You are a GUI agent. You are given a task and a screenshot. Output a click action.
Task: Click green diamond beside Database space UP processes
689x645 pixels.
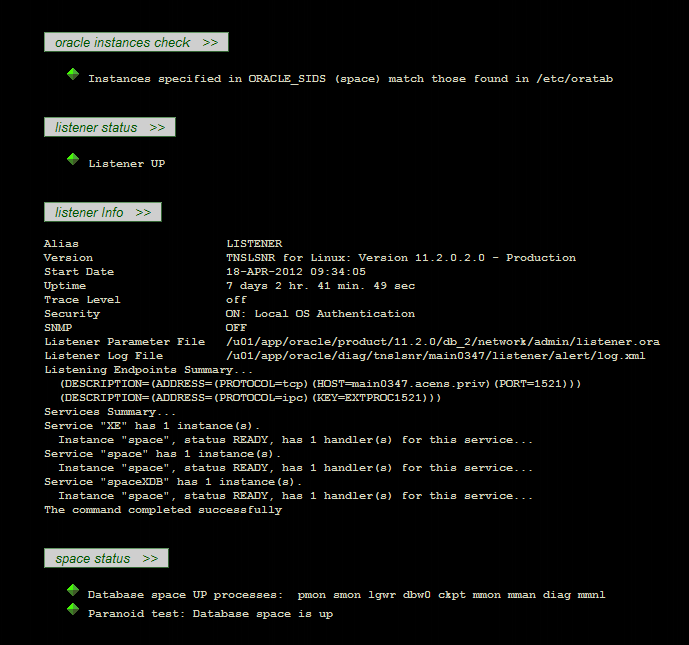[x=73, y=591]
